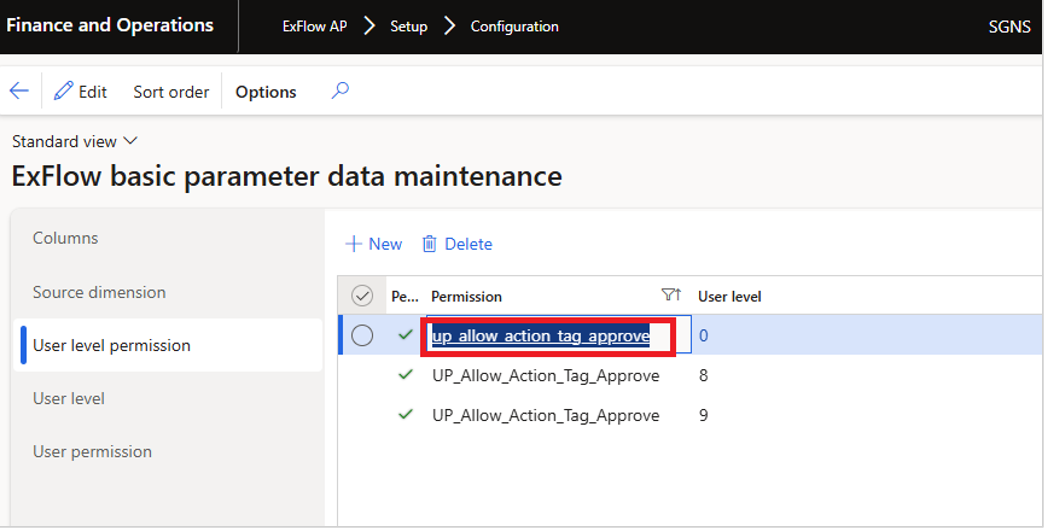Click the User level value 9
The width and height of the screenshot is (1046, 532).
coord(703,416)
